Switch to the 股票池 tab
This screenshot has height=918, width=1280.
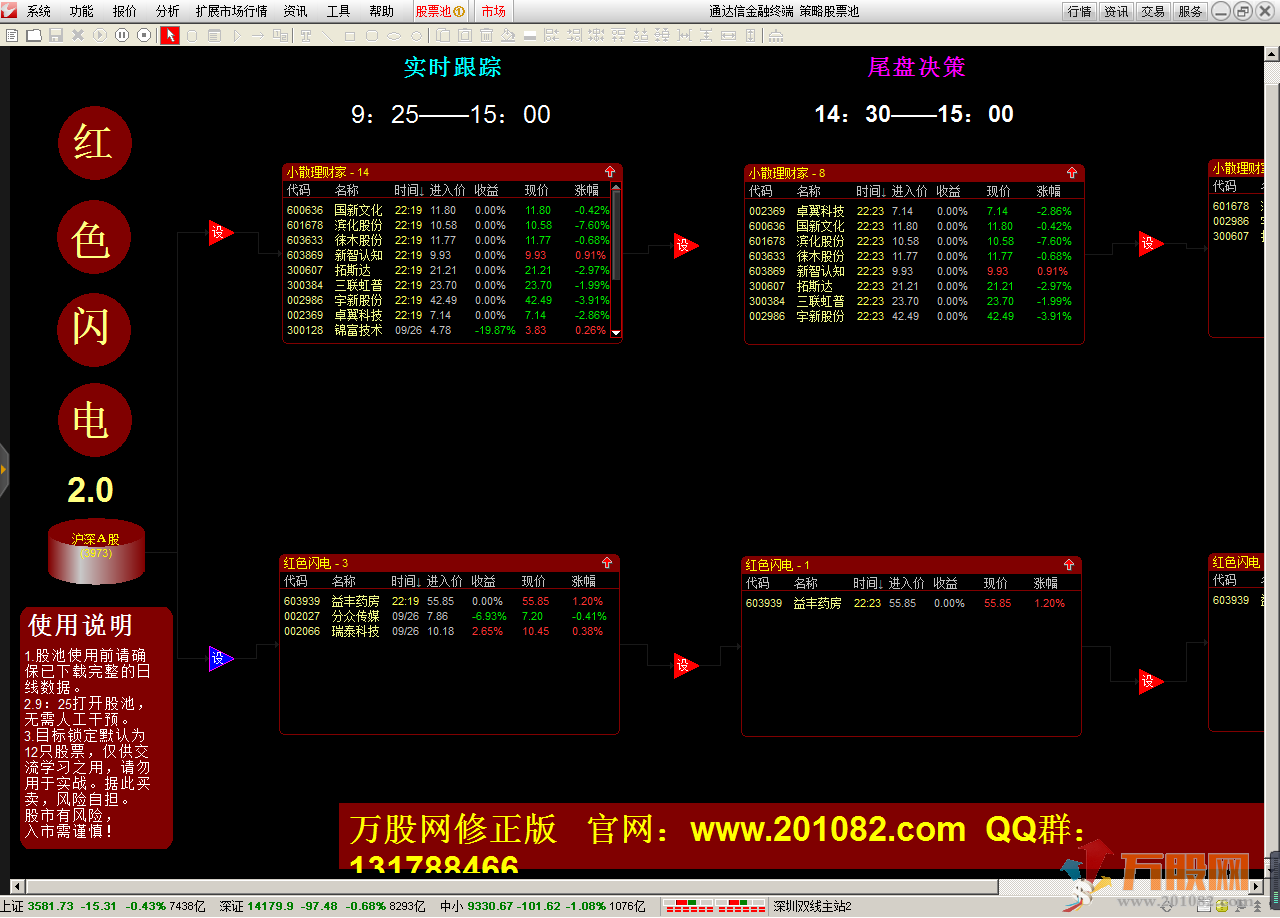click(x=440, y=12)
